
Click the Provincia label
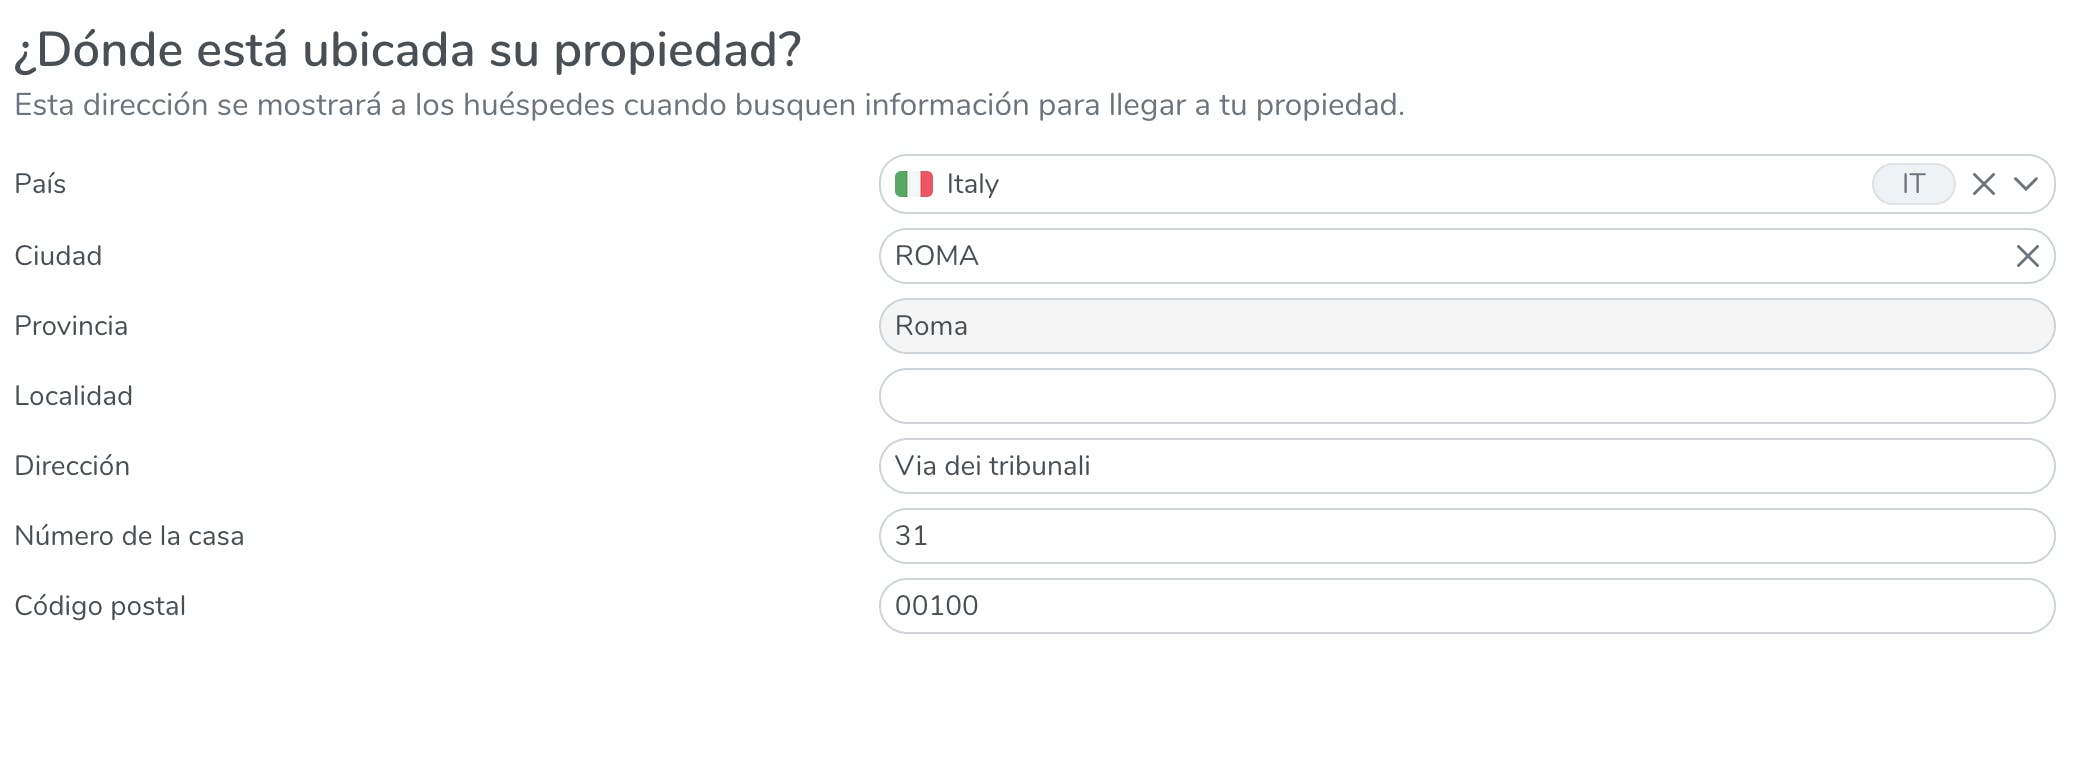[71, 326]
